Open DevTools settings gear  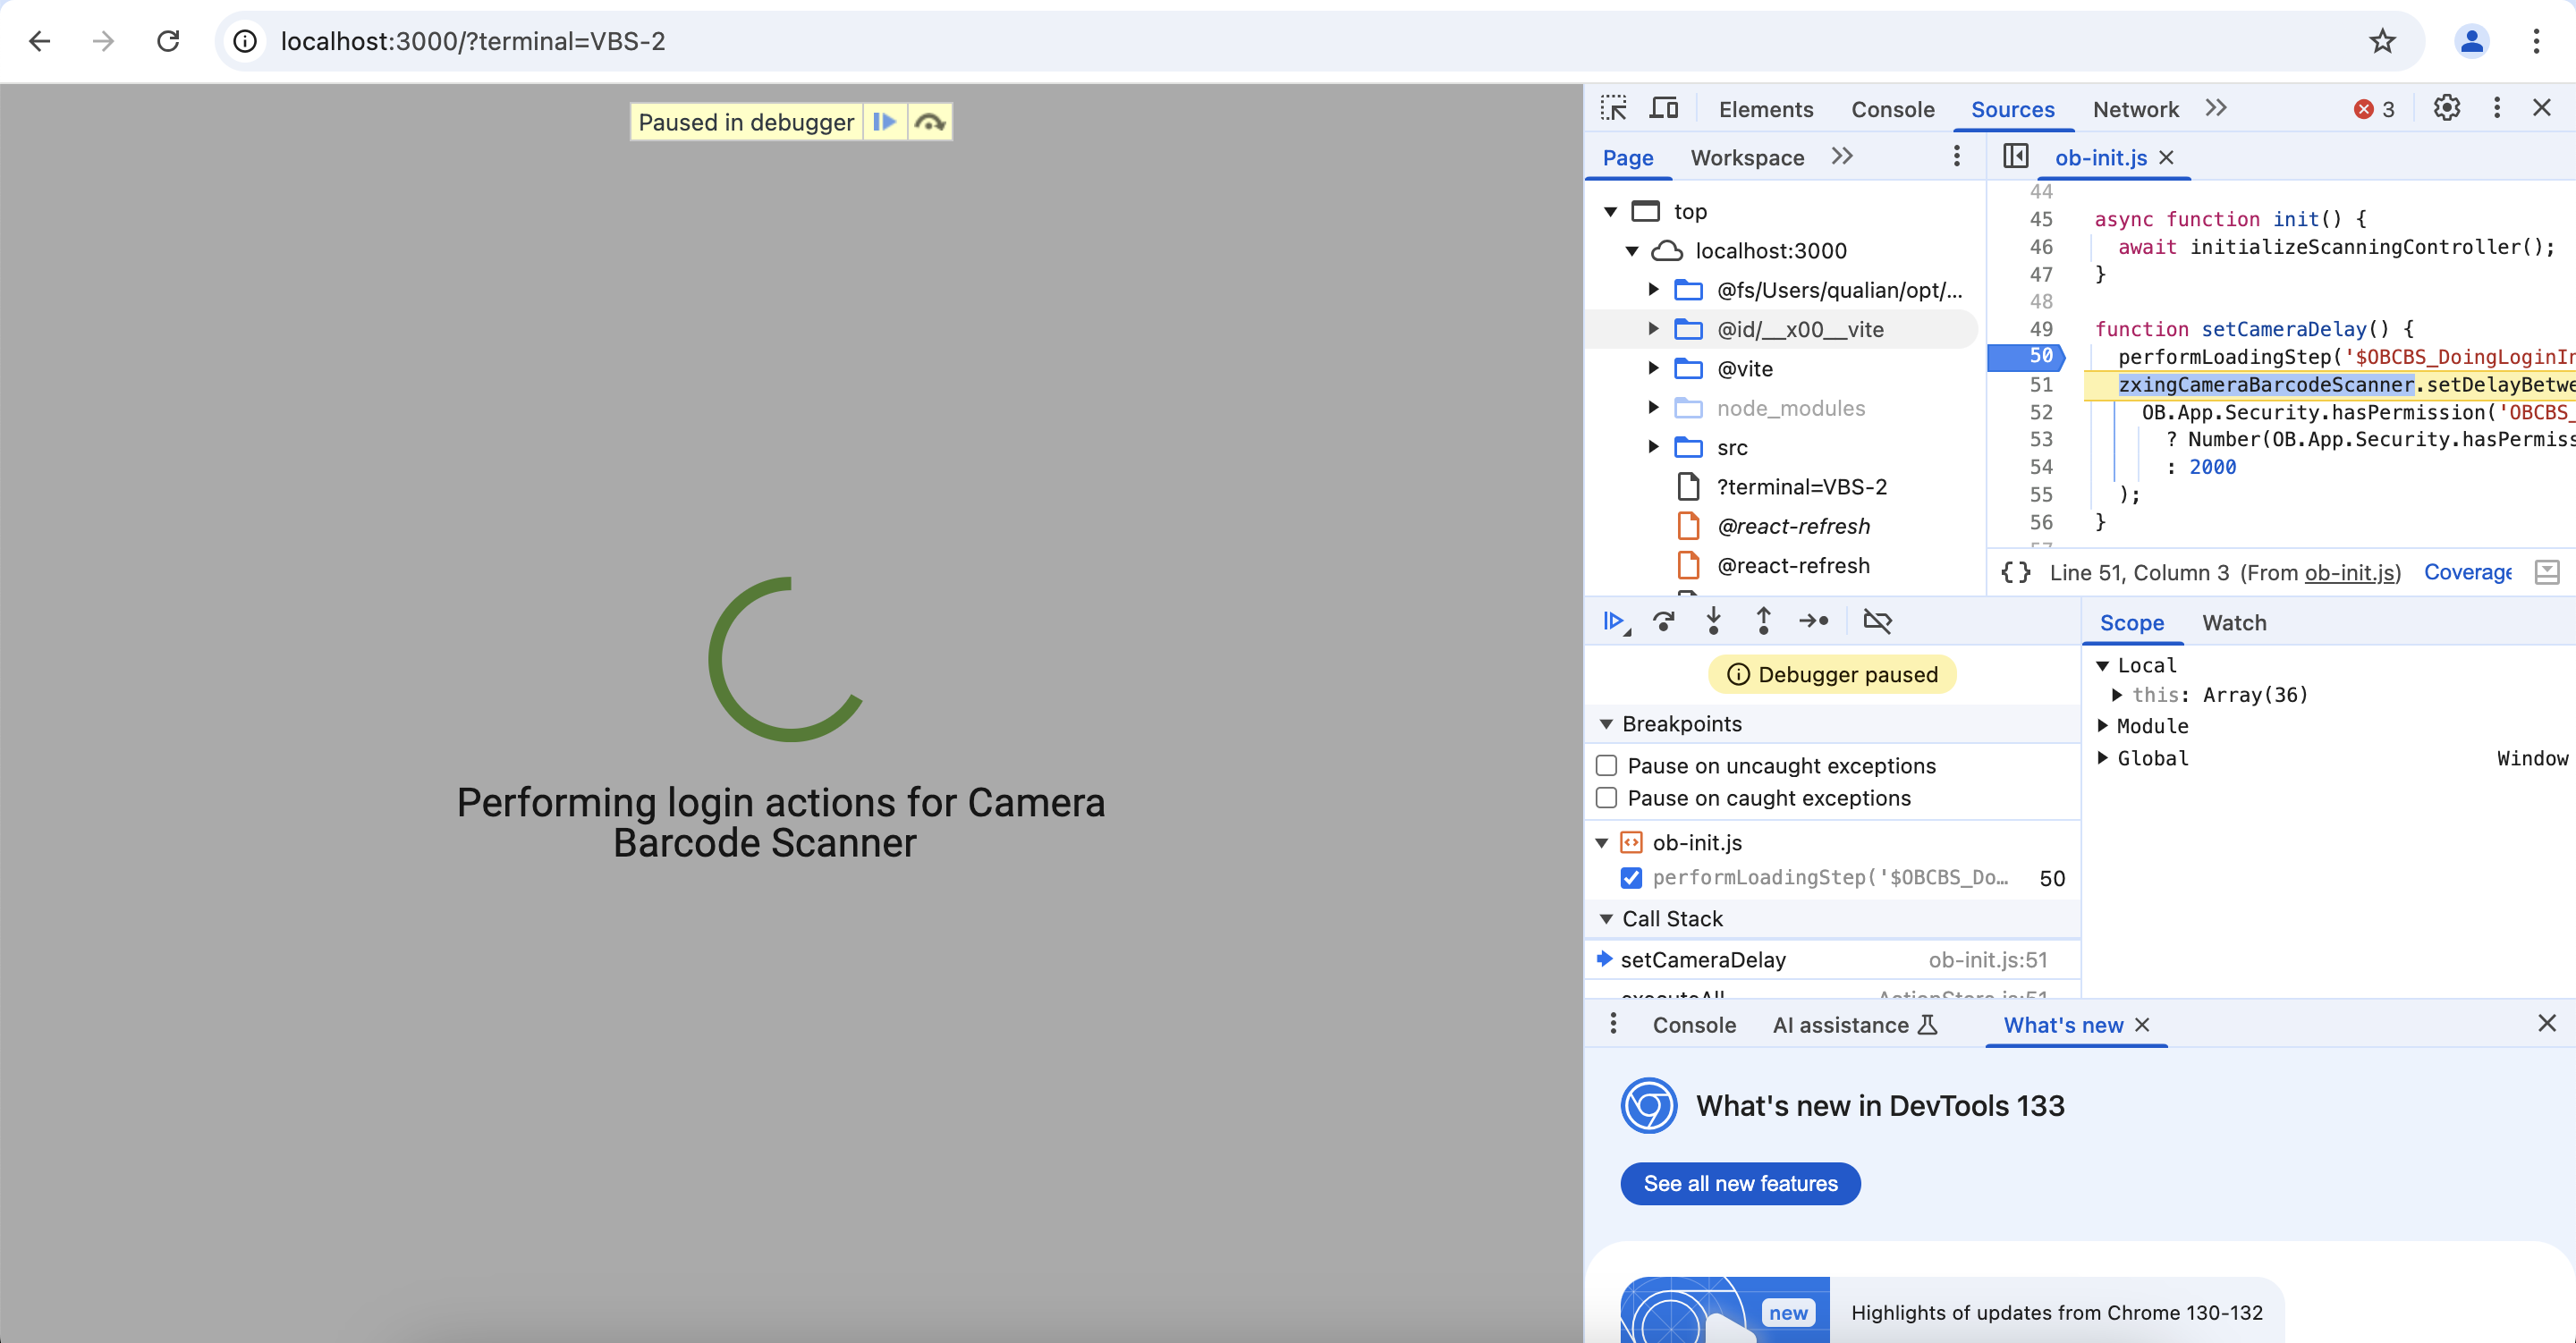pos(2446,108)
